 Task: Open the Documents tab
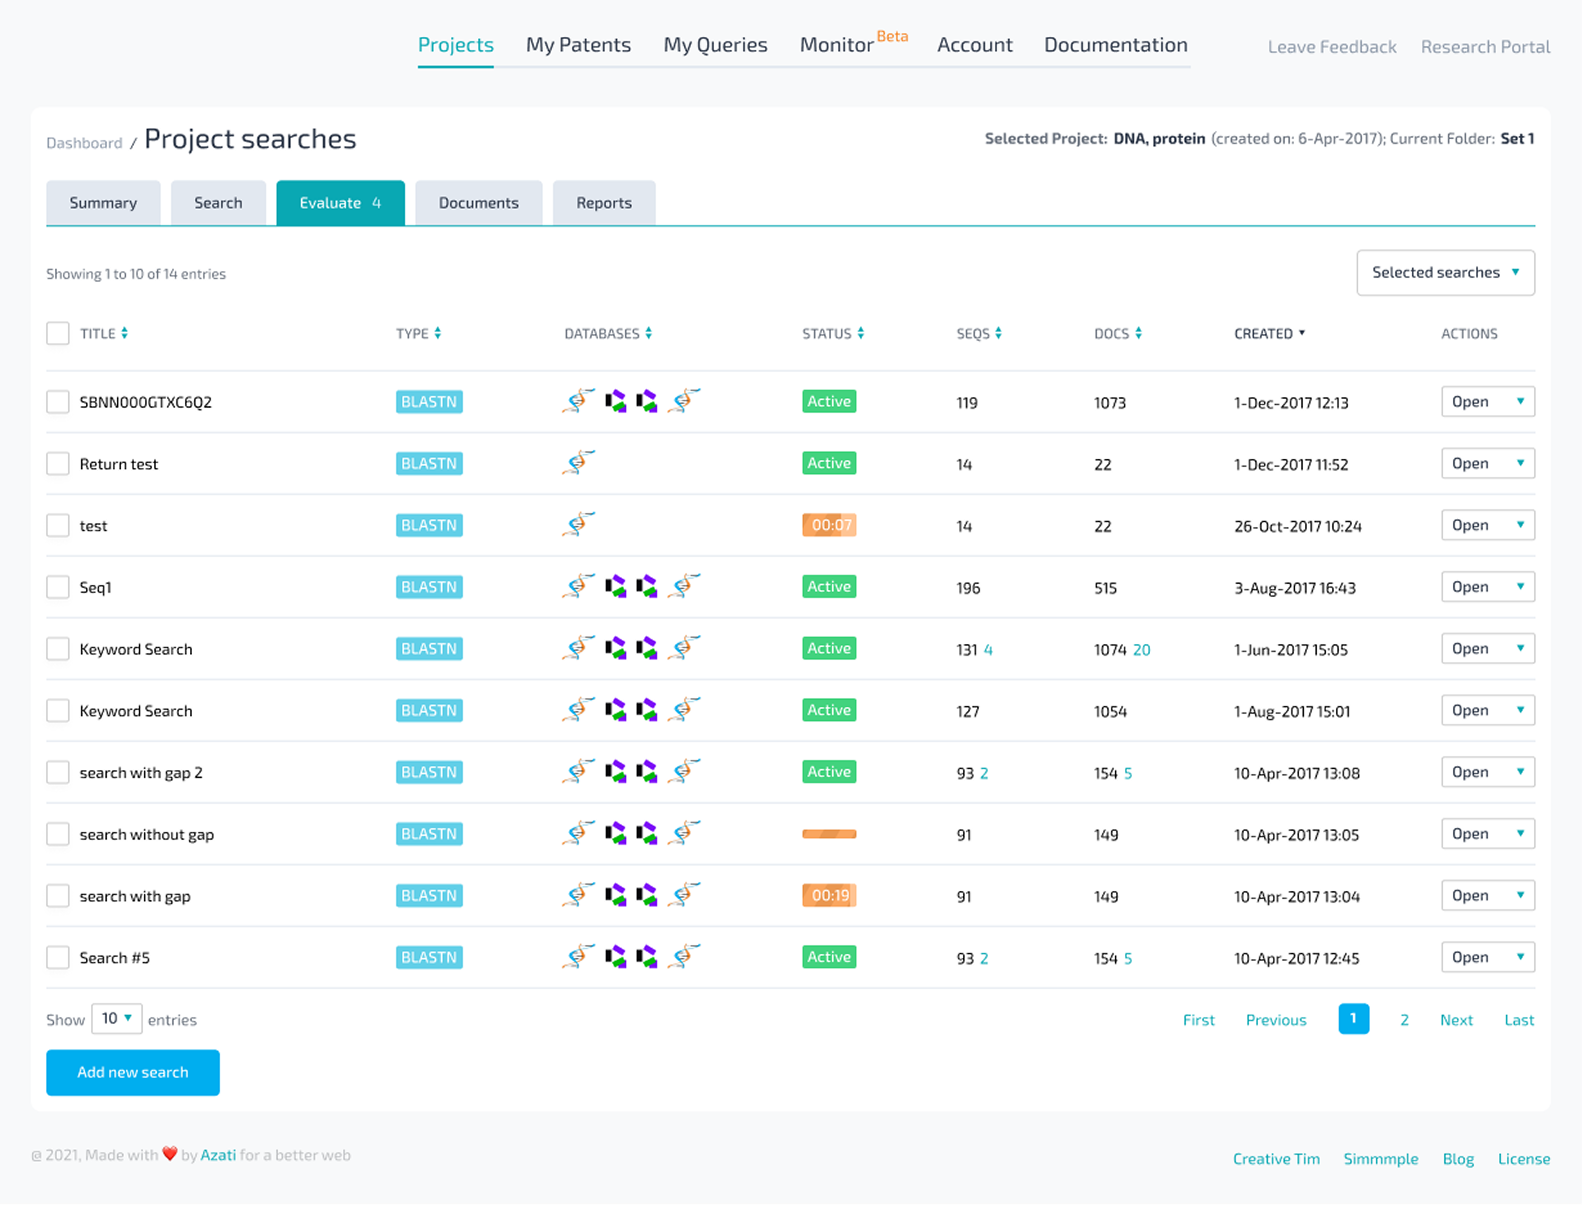[479, 203]
